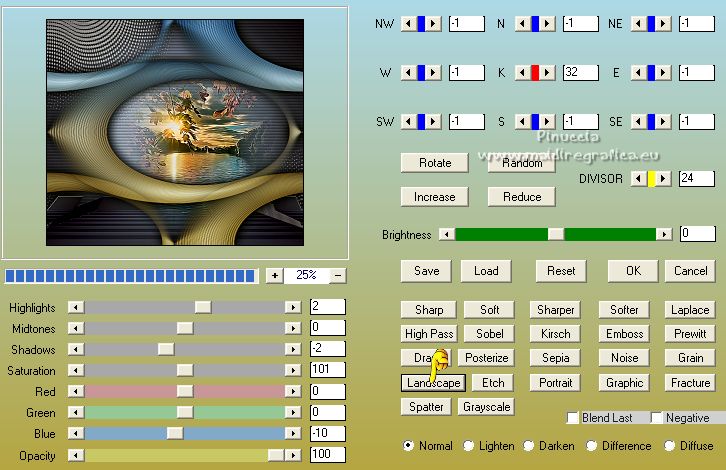Click Brightness slider right arrow

tap(664, 234)
